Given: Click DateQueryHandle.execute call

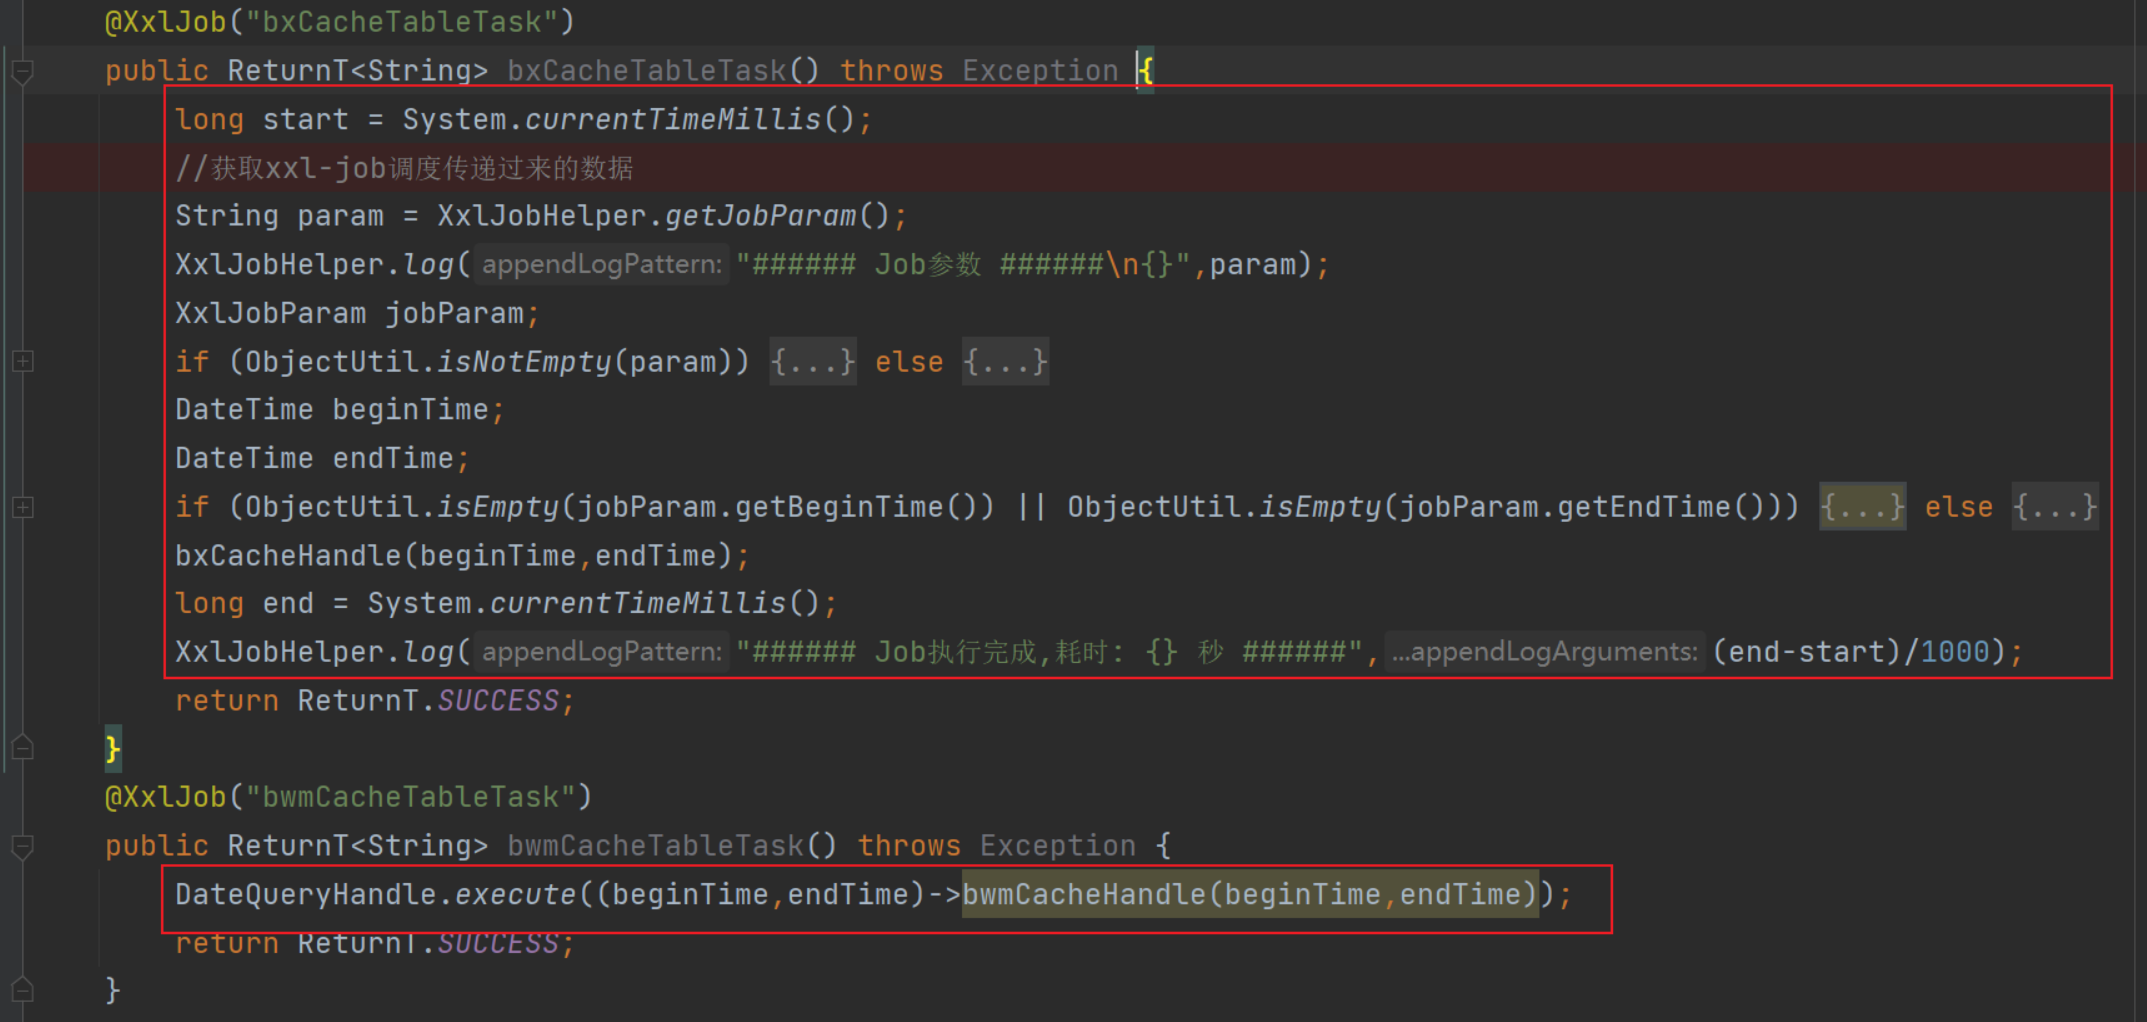Looking at the screenshot, I should (375, 895).
